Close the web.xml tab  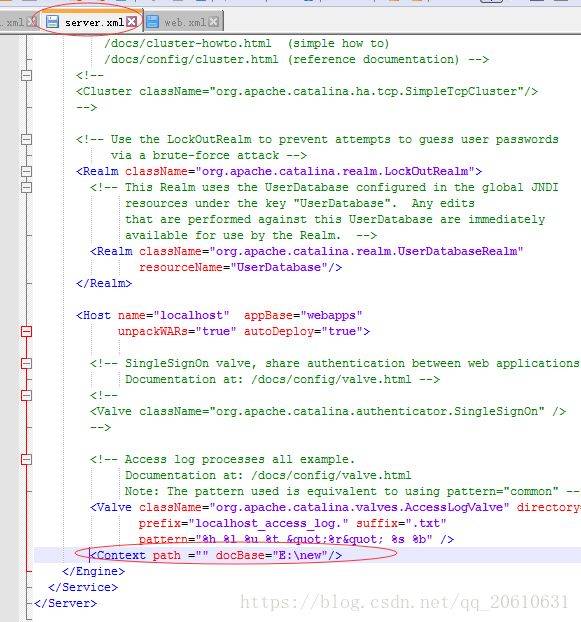(213, 21)
